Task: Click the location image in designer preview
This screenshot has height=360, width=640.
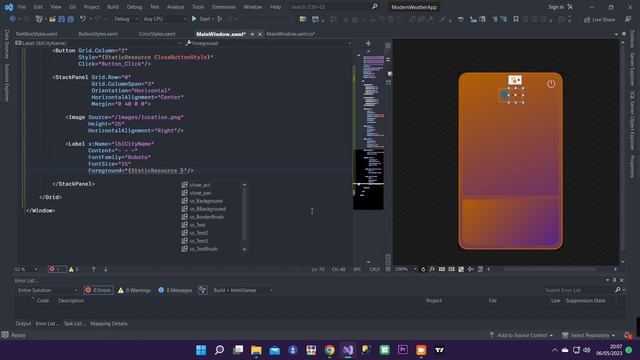Action: tap(504, 95)
